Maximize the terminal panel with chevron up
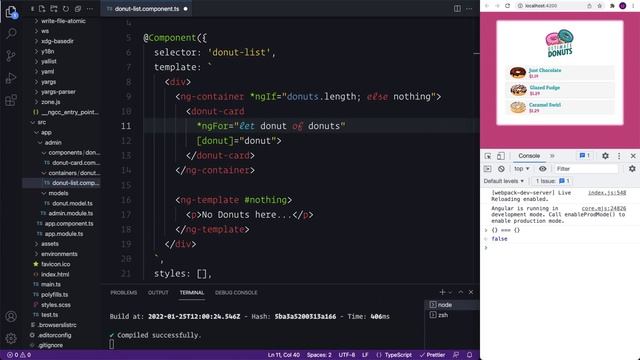 [x=461, y=292]
